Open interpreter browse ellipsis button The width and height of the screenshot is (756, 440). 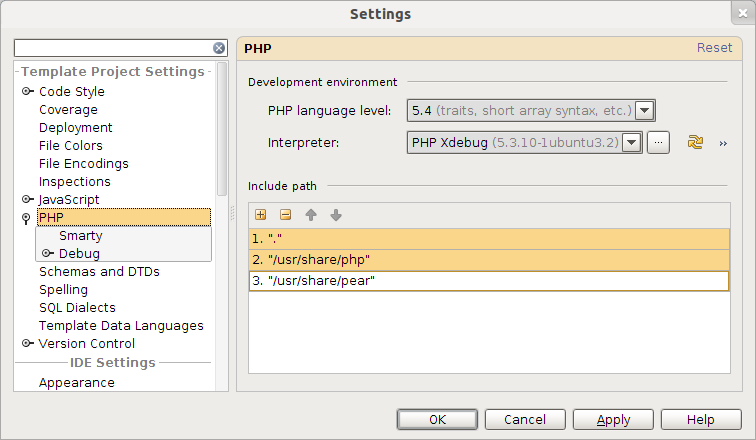point(658,143)
